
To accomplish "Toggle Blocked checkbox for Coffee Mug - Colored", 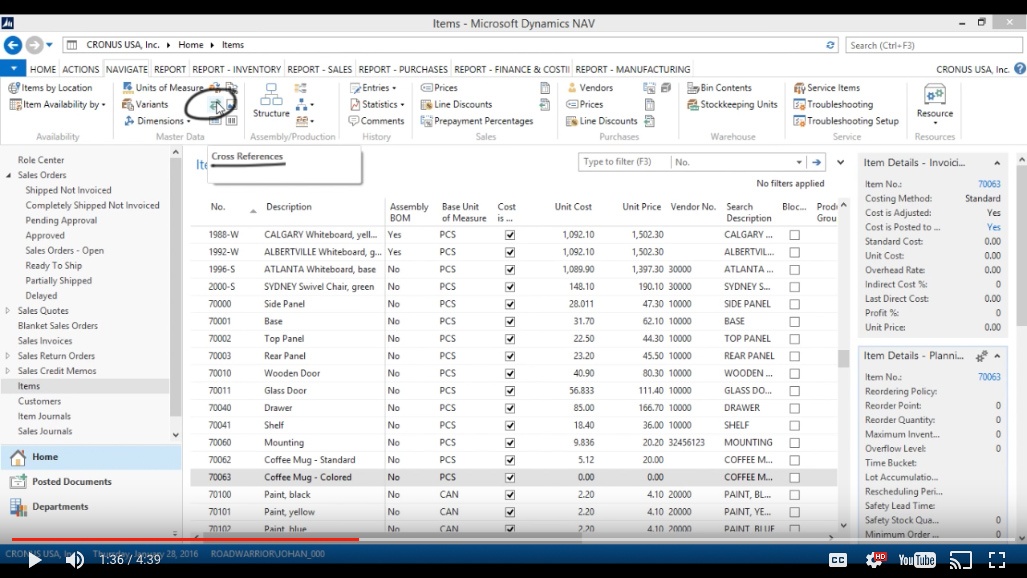I will pyautogui.click(x=794, y=478).
